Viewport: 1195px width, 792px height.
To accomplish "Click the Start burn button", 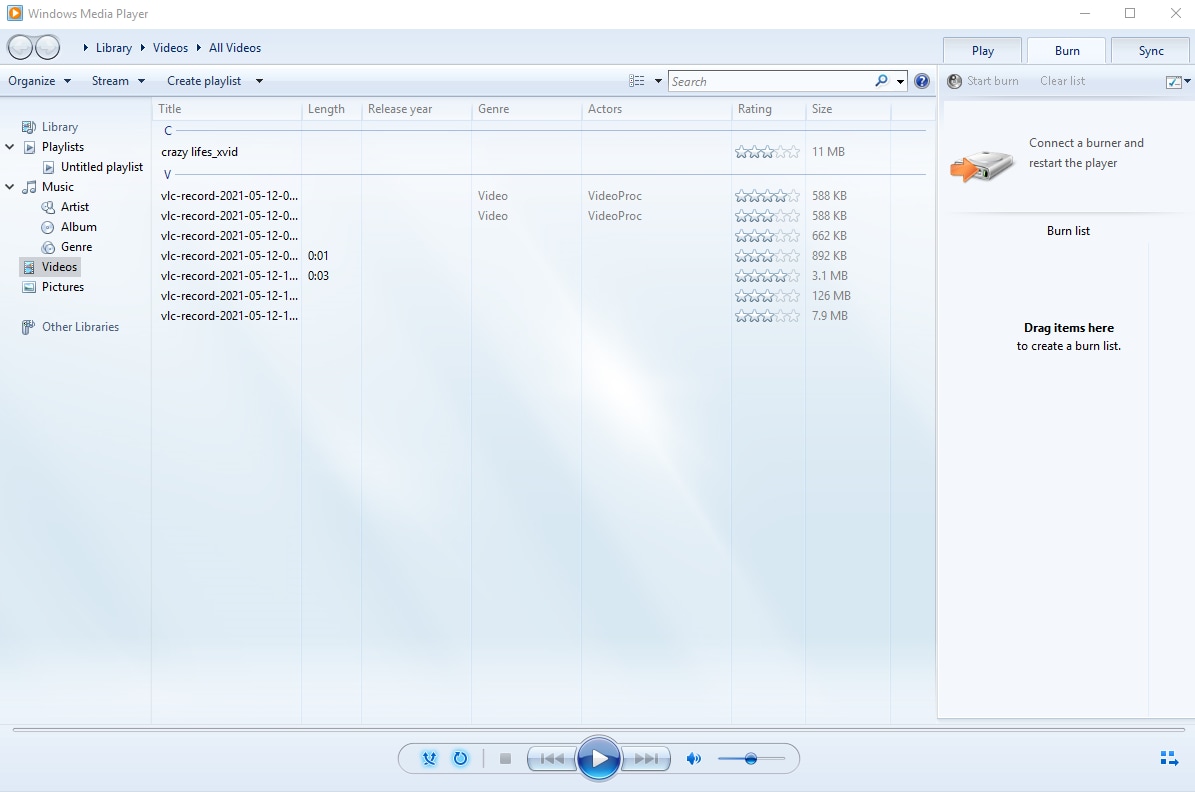I will (983, 81).
